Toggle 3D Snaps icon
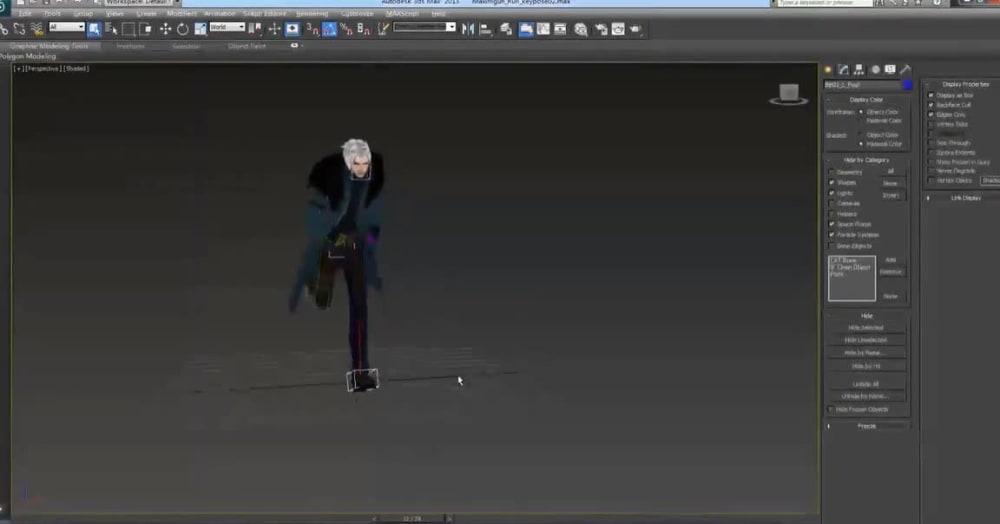Viewport: 1000px width, 524px height. click(x=312, y=29)
